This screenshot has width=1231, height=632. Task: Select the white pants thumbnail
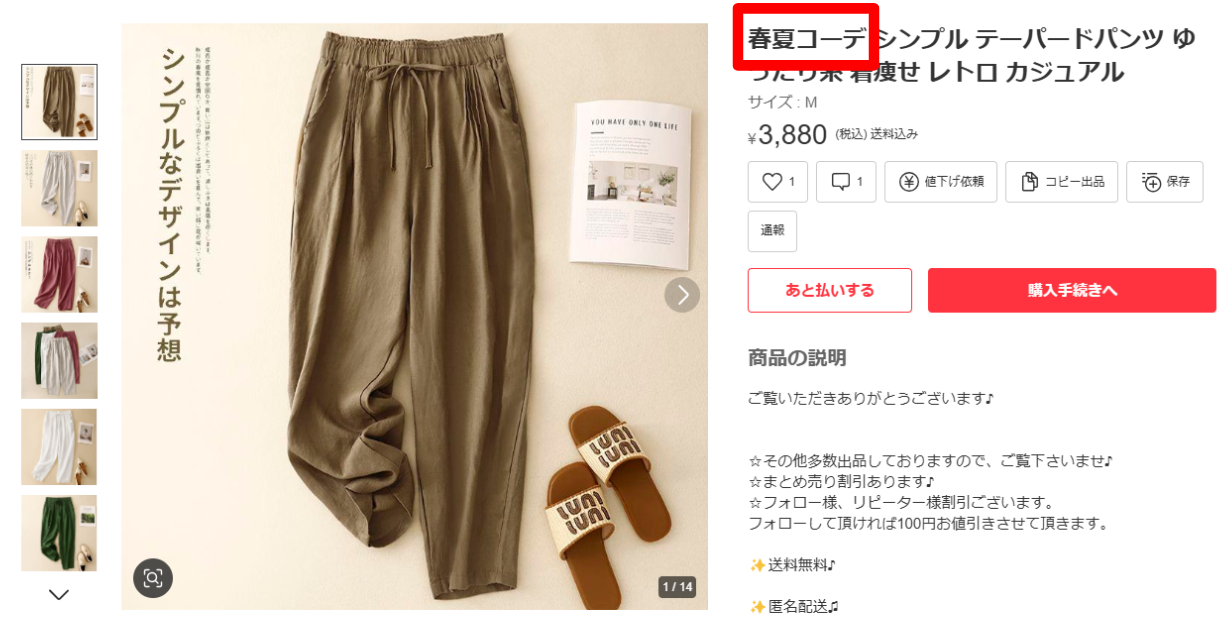coord(60,447)
